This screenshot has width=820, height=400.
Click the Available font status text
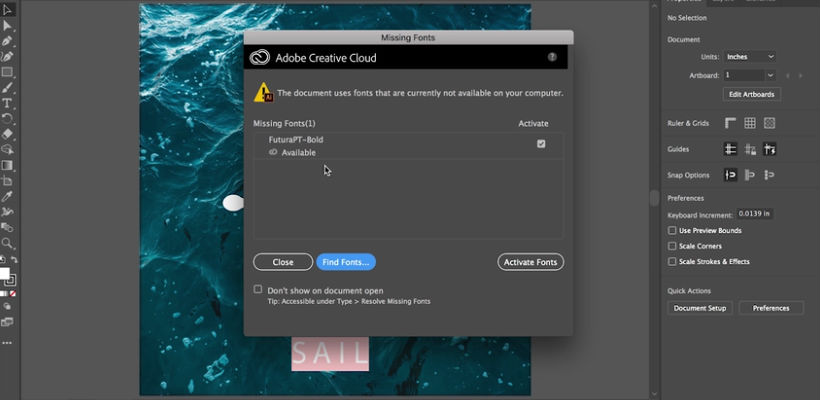[x=299, y=153]
